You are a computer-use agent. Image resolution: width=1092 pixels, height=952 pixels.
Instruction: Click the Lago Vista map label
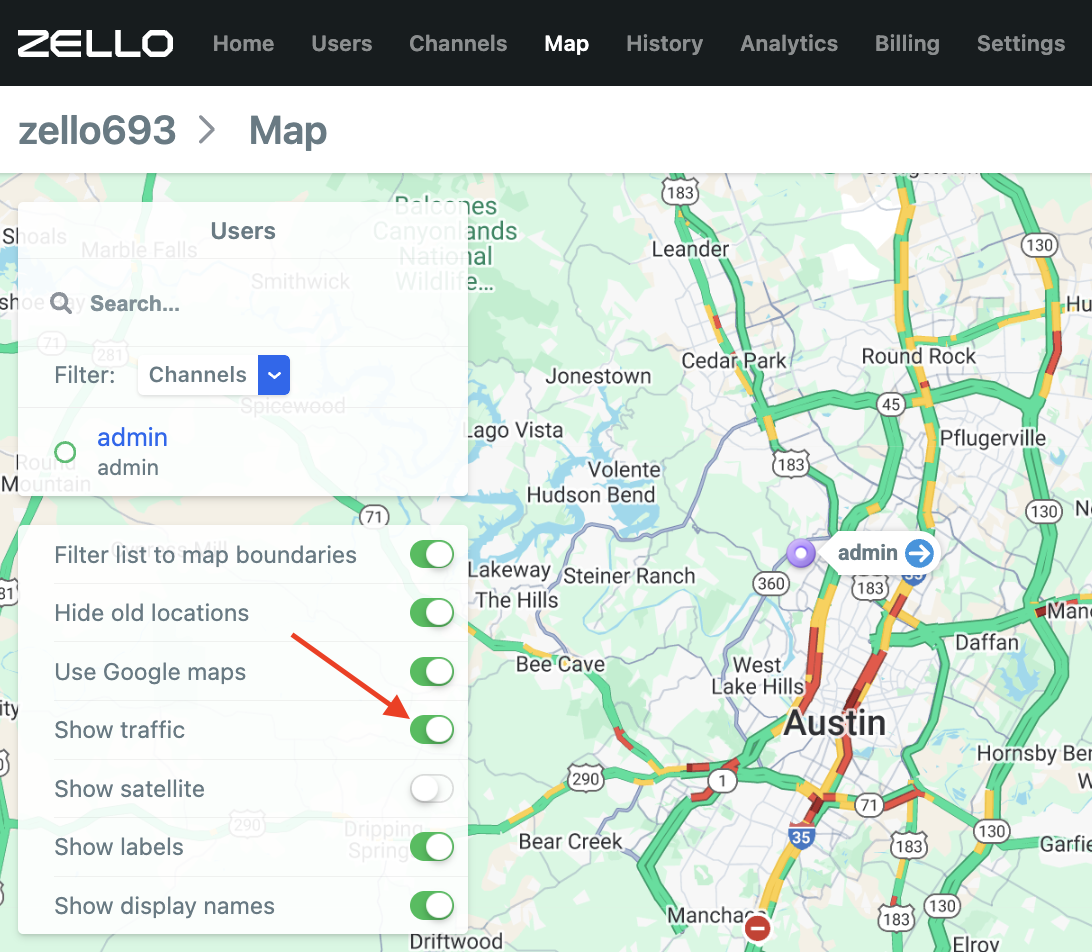tap(515, 430)
